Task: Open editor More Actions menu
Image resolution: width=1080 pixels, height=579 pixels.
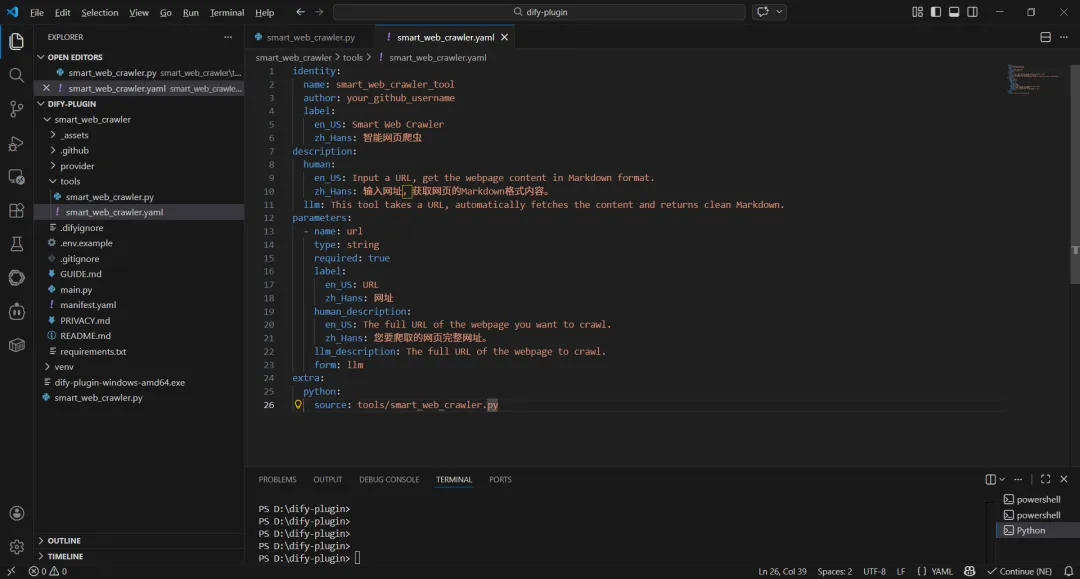Action: point(1064,37)
